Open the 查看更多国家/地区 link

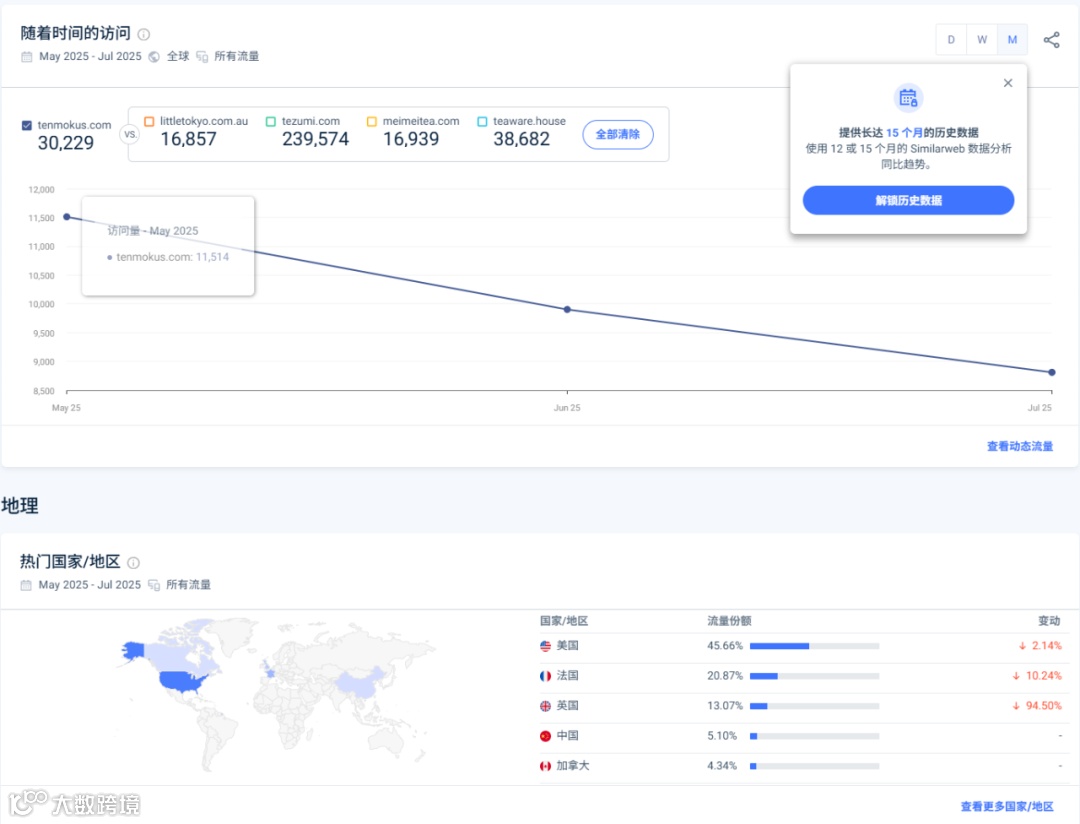[x=1007, y=807]
